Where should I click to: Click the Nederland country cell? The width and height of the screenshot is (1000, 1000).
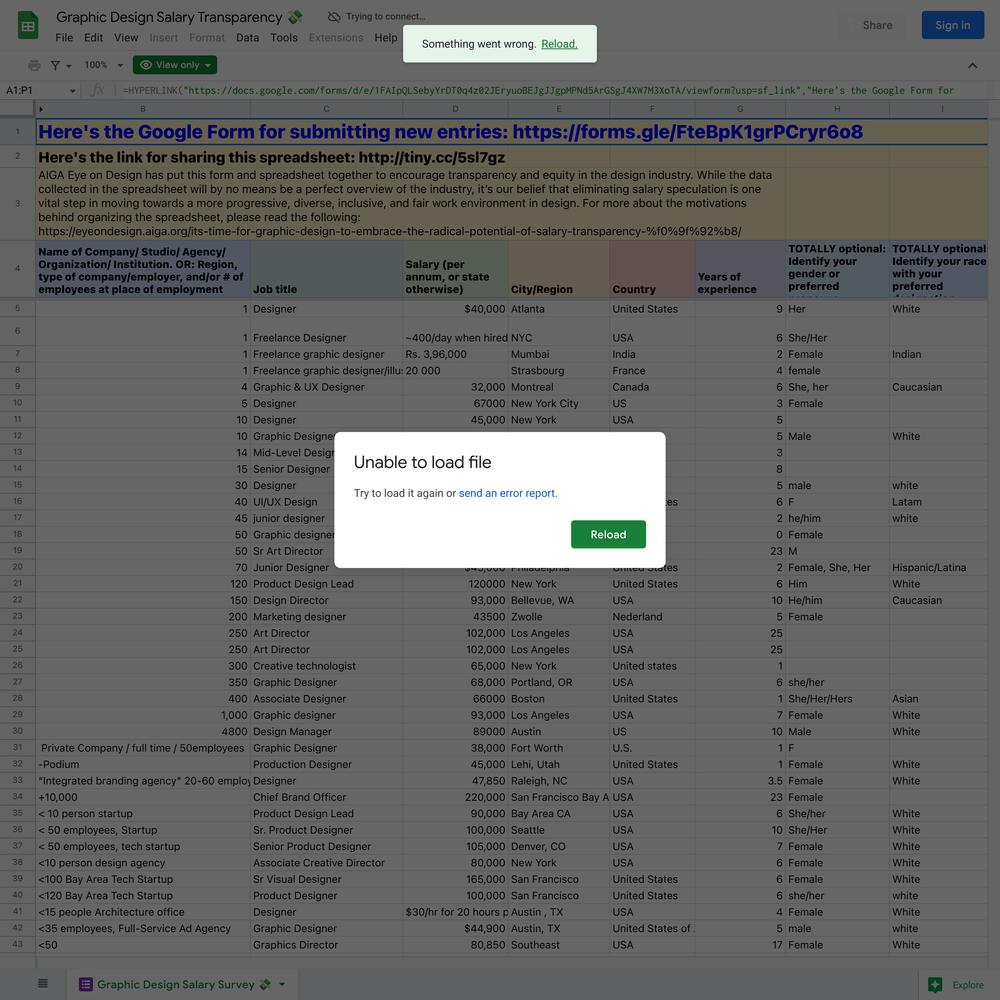[652, 617]
